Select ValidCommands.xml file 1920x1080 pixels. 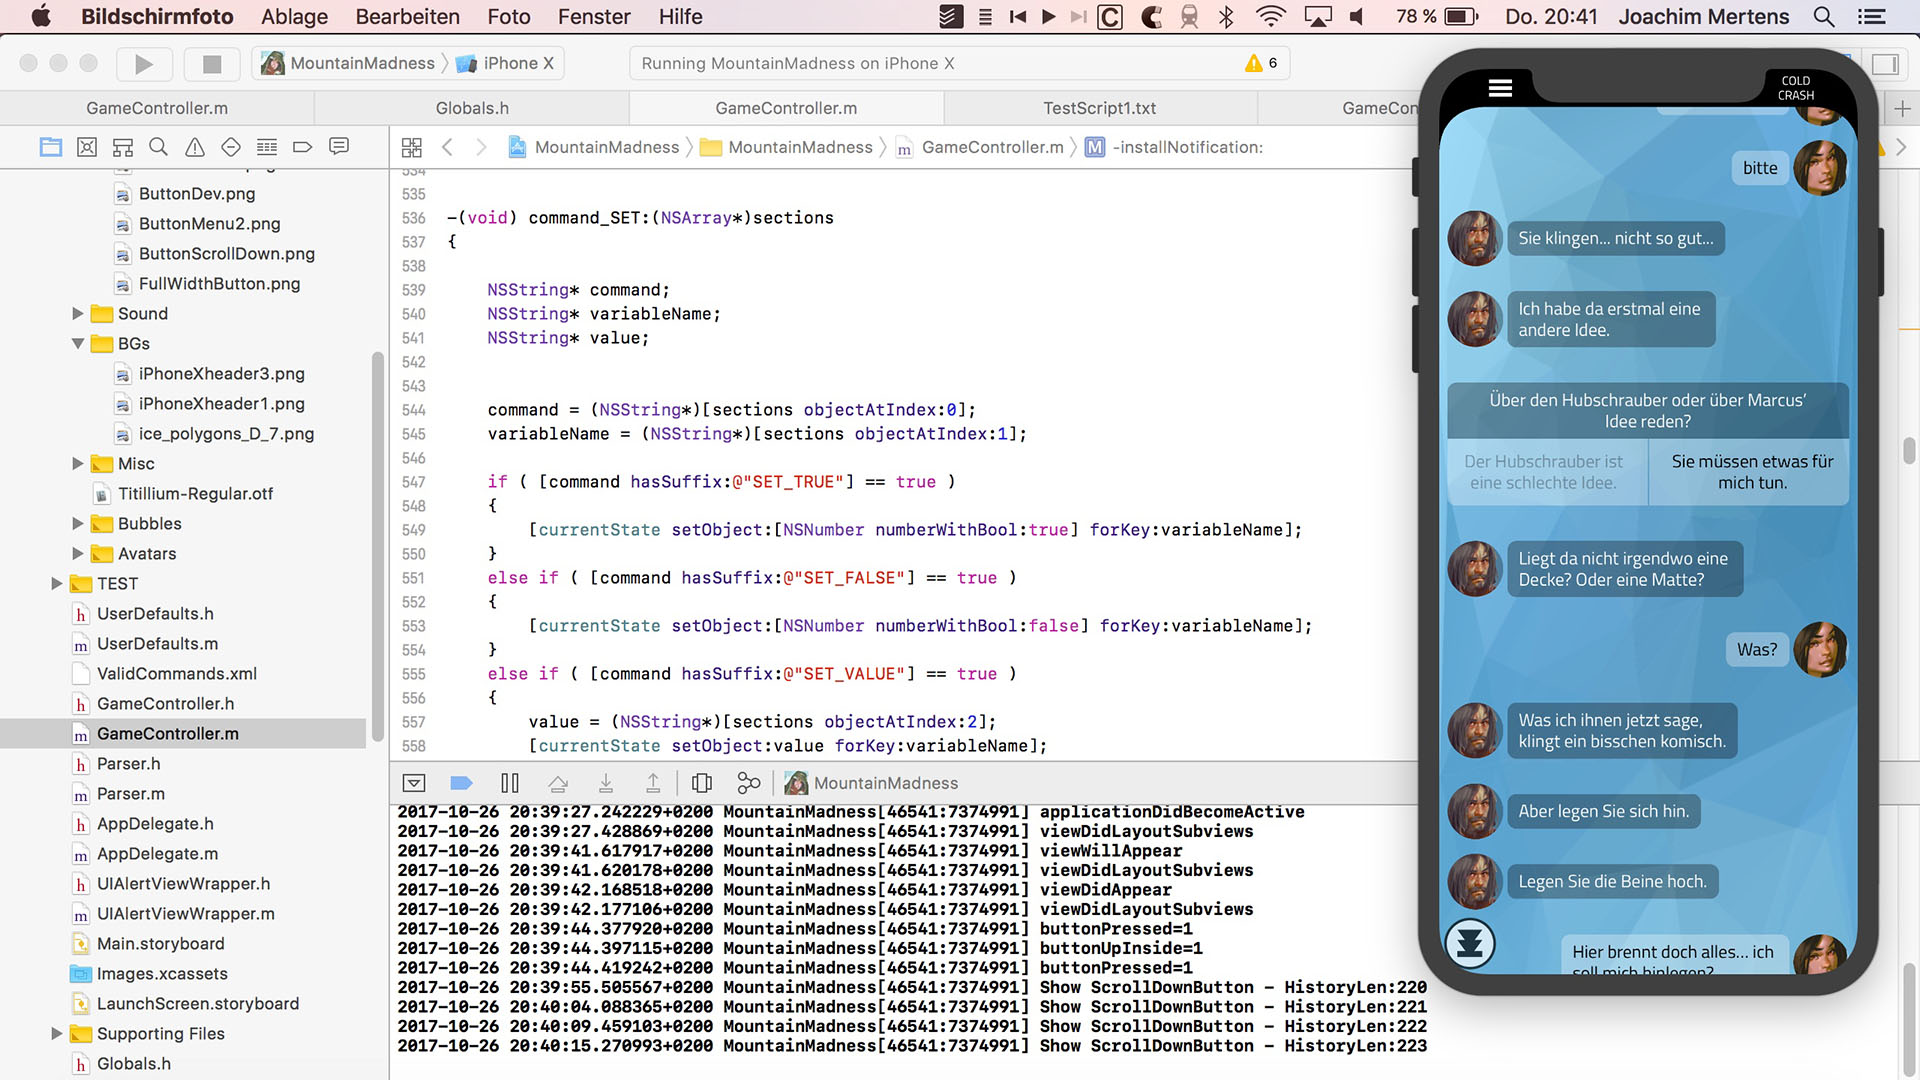point(176,674)
